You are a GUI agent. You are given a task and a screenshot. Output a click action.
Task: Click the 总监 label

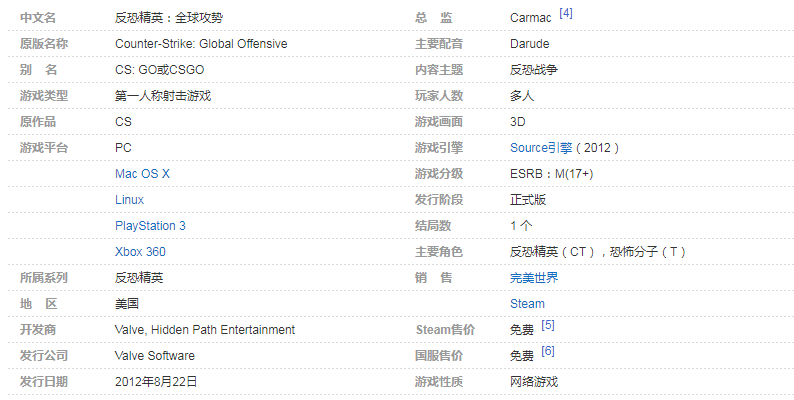point(433,18)
